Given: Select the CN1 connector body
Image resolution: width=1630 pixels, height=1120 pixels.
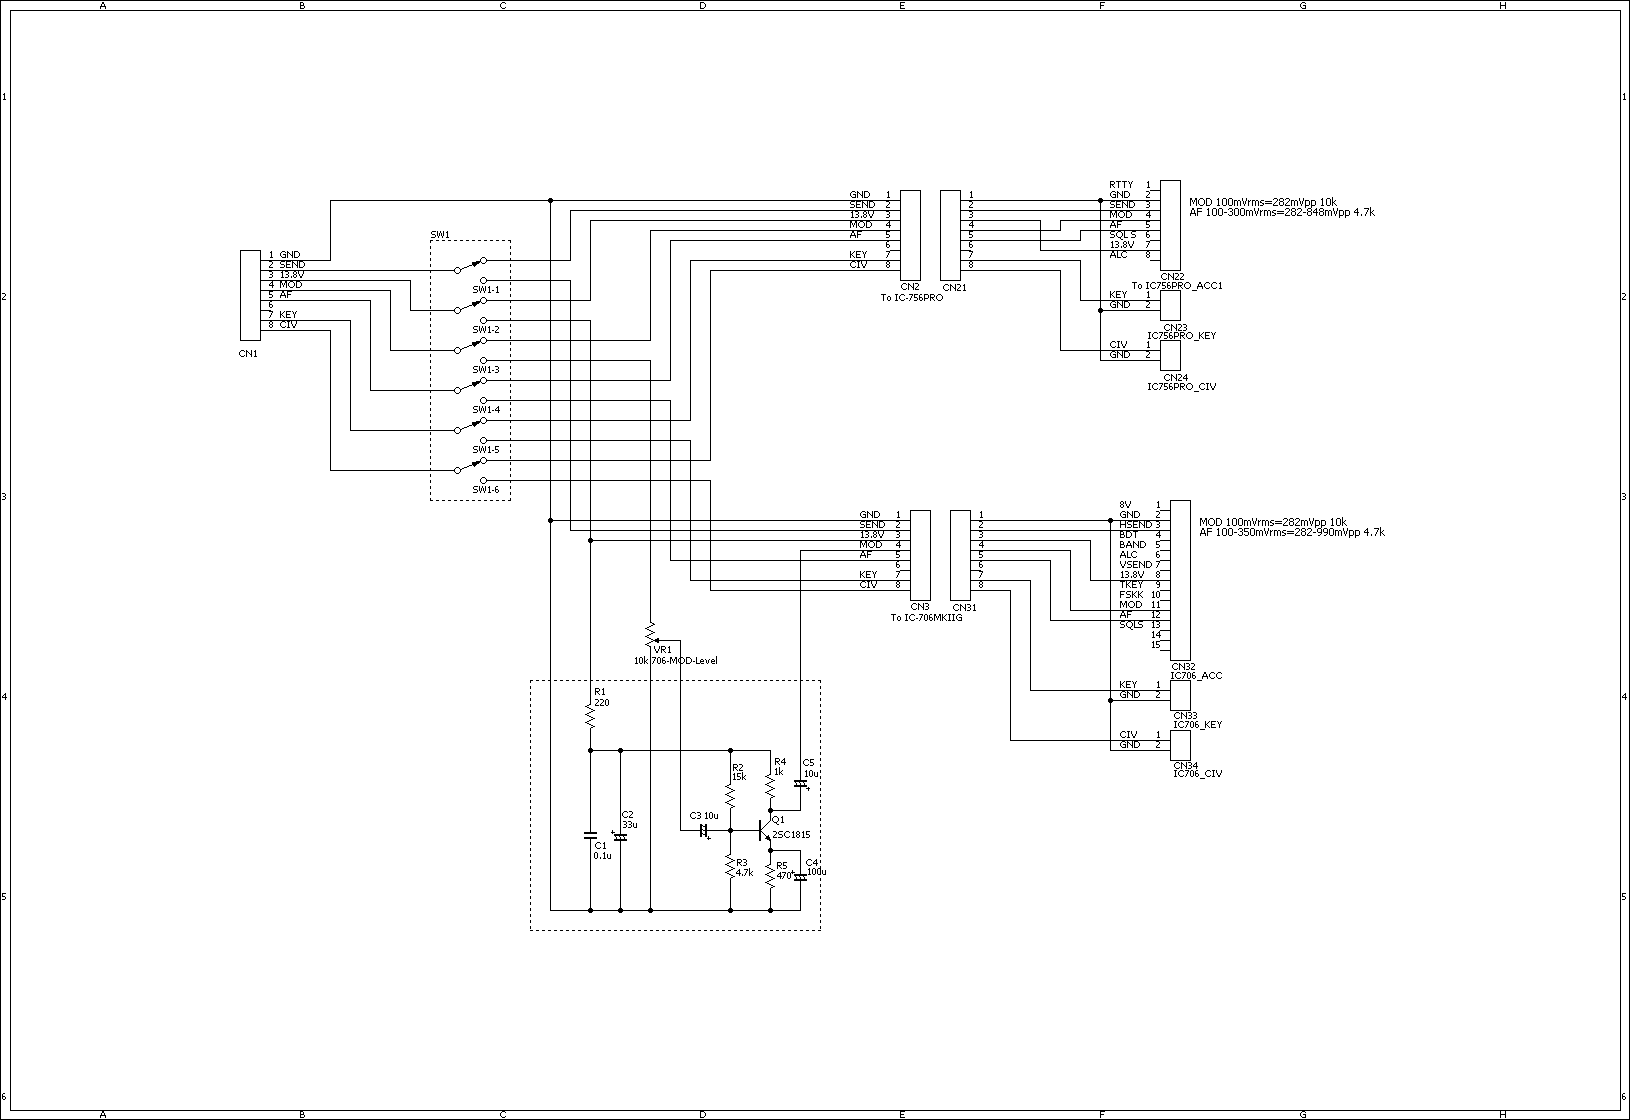Looking at the screenshot, I should click(250, 295).
